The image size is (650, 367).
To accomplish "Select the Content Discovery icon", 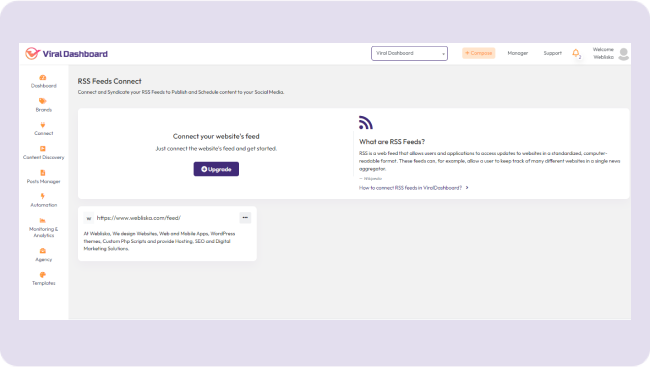I will coord(43,149).
